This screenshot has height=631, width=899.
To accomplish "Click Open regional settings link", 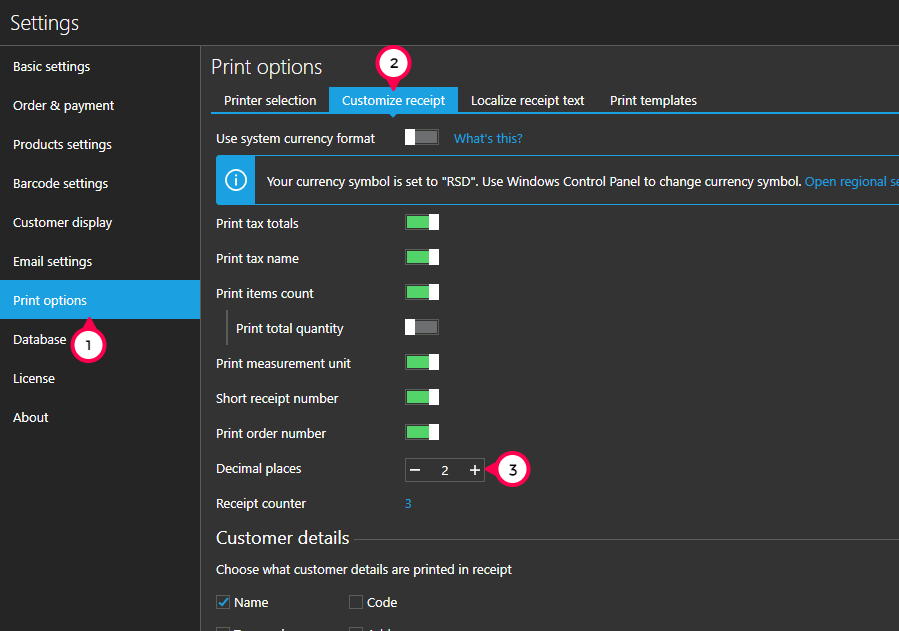I will coord(851,182).
